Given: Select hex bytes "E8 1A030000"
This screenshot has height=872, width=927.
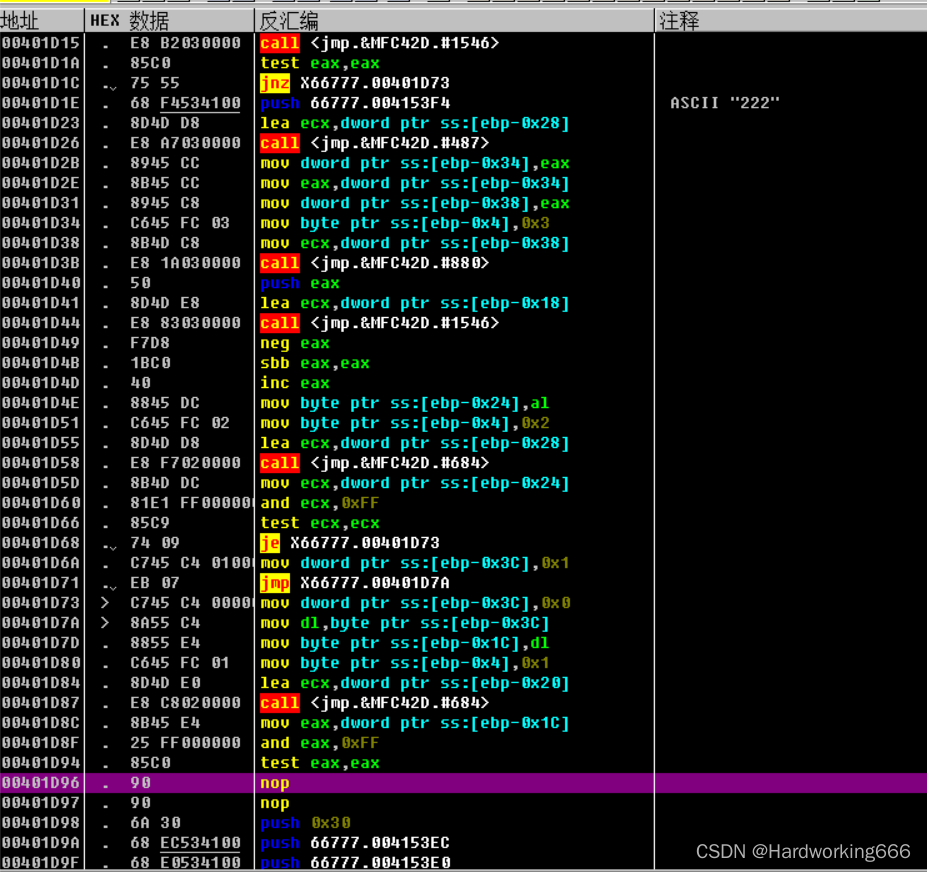Looking at the screenshot, I should click(185, 263).
